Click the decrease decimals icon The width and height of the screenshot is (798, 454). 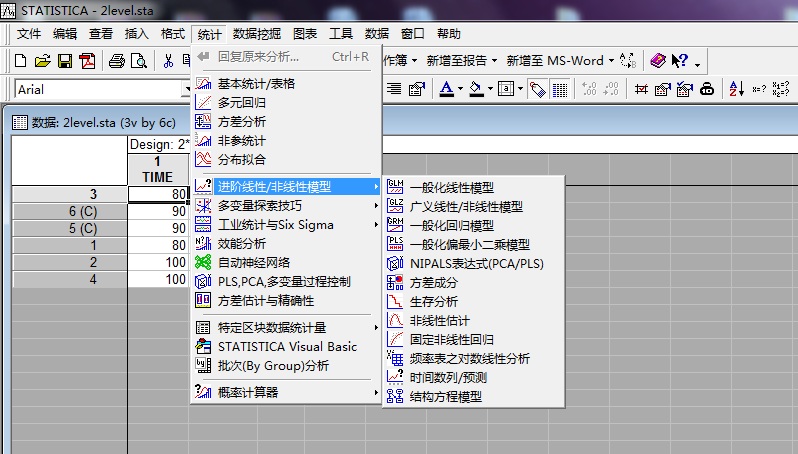pyautogui.click(x=611, y=89)
